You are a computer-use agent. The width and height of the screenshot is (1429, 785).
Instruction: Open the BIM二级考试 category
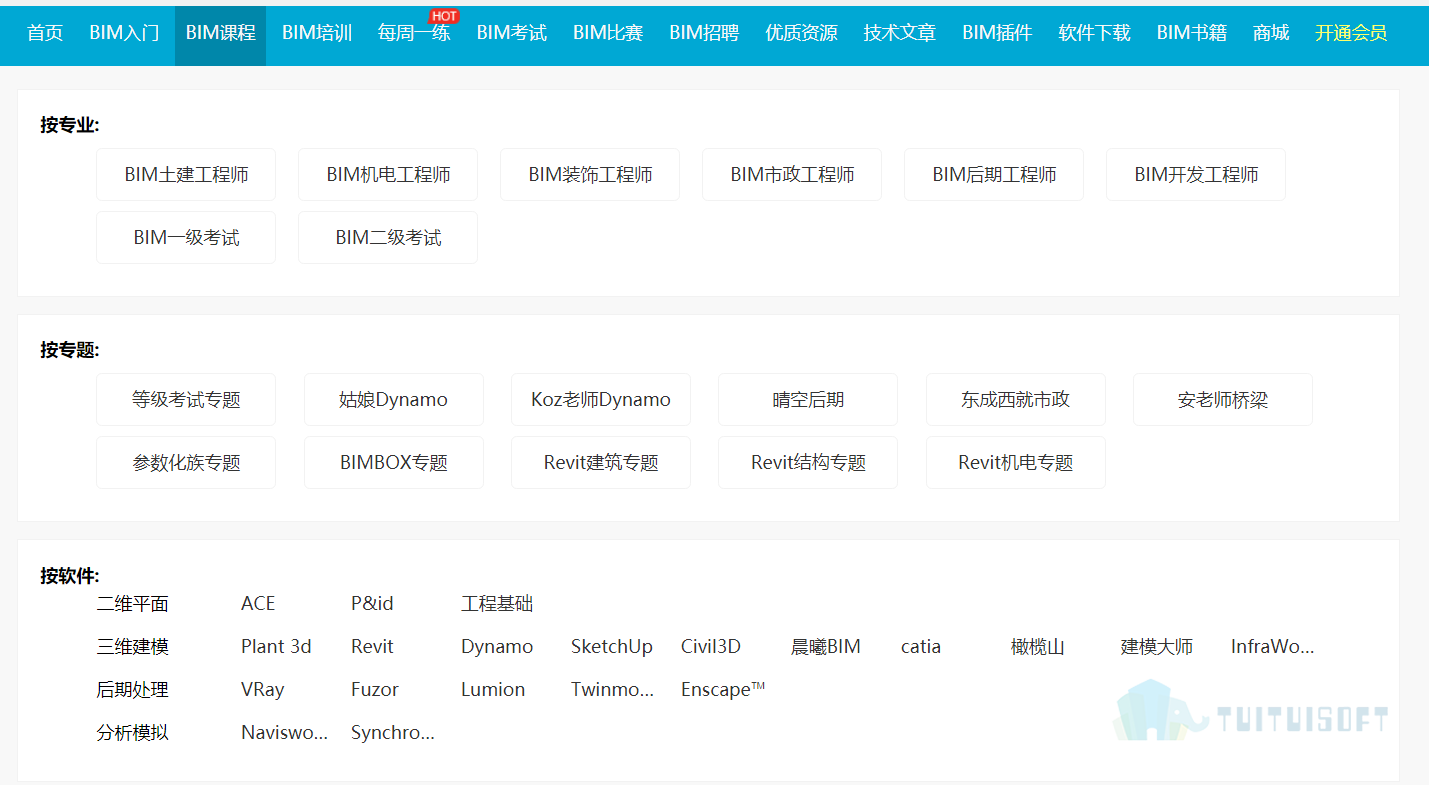[x=388, y=238]
